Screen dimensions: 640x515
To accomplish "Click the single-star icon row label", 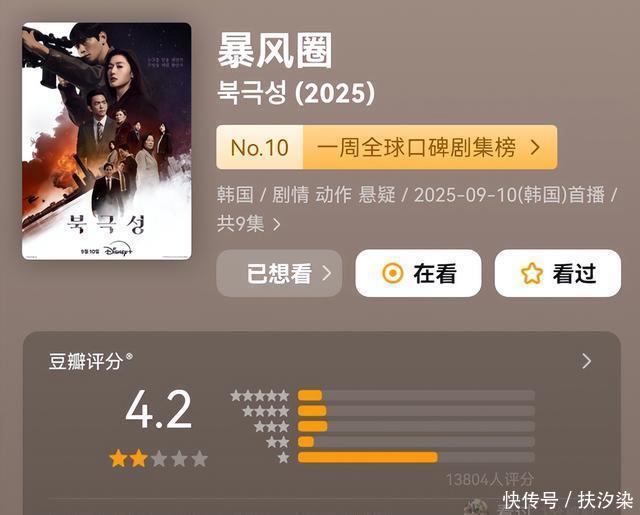I will coord(284,457).
